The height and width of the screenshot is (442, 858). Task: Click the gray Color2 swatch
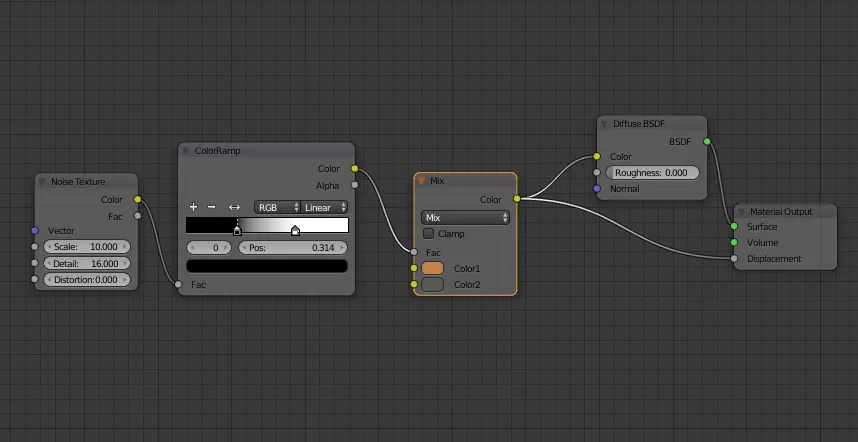tap(432, 285)
